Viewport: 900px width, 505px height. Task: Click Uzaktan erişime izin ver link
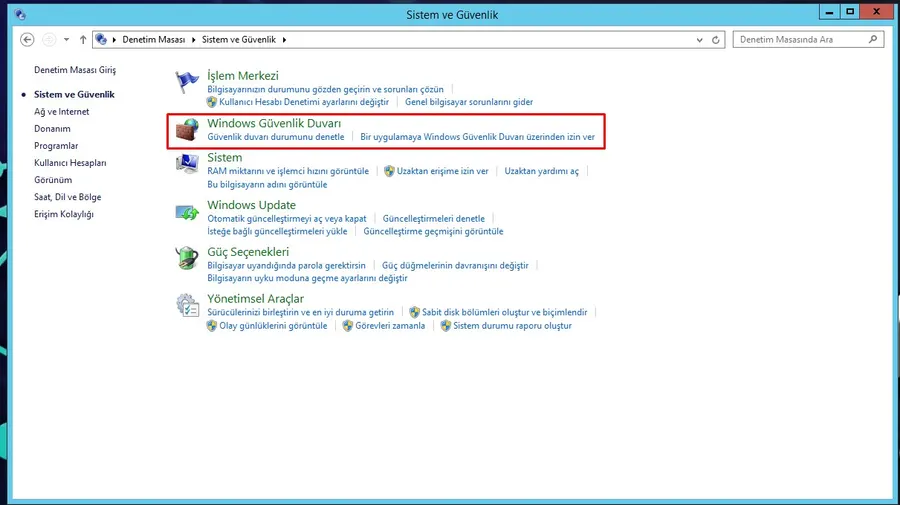(x=443, y=171)
